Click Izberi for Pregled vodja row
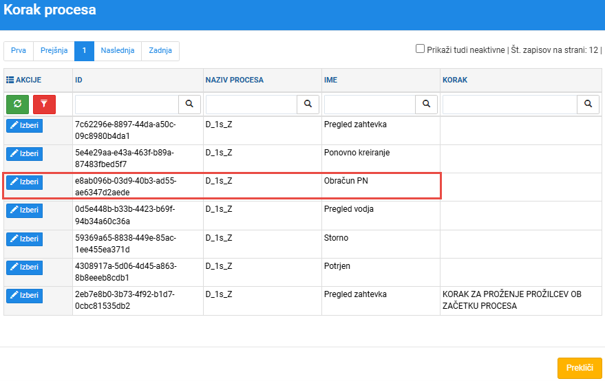Image resolution: width=605 pixels, height=381 pixels. click(24, 210)
